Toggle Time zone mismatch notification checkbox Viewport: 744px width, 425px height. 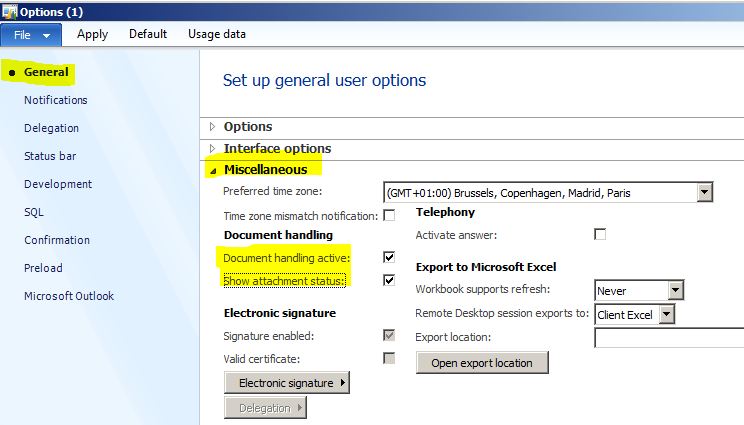389,216
